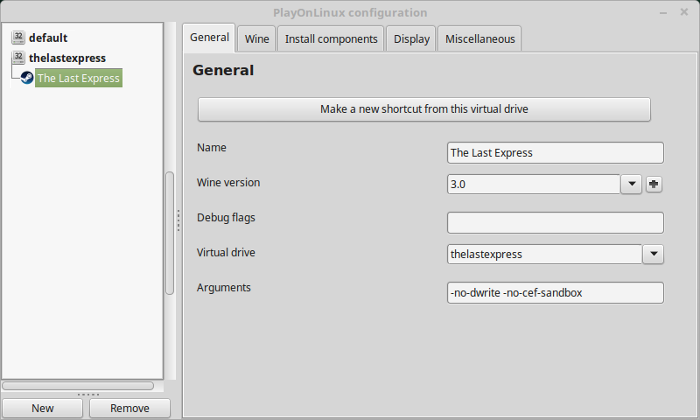Switch to the Wine tab
Image resolution: width=700 pixels, height=420 pixels.
coord(257,39)
